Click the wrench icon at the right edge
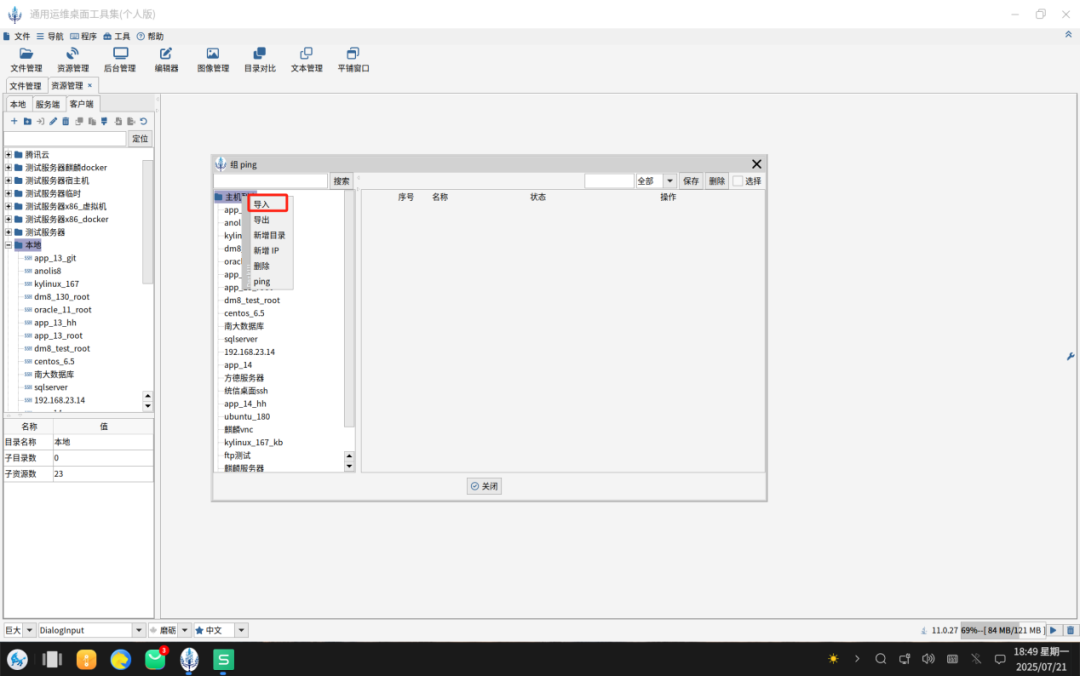 coord(1070,356)
